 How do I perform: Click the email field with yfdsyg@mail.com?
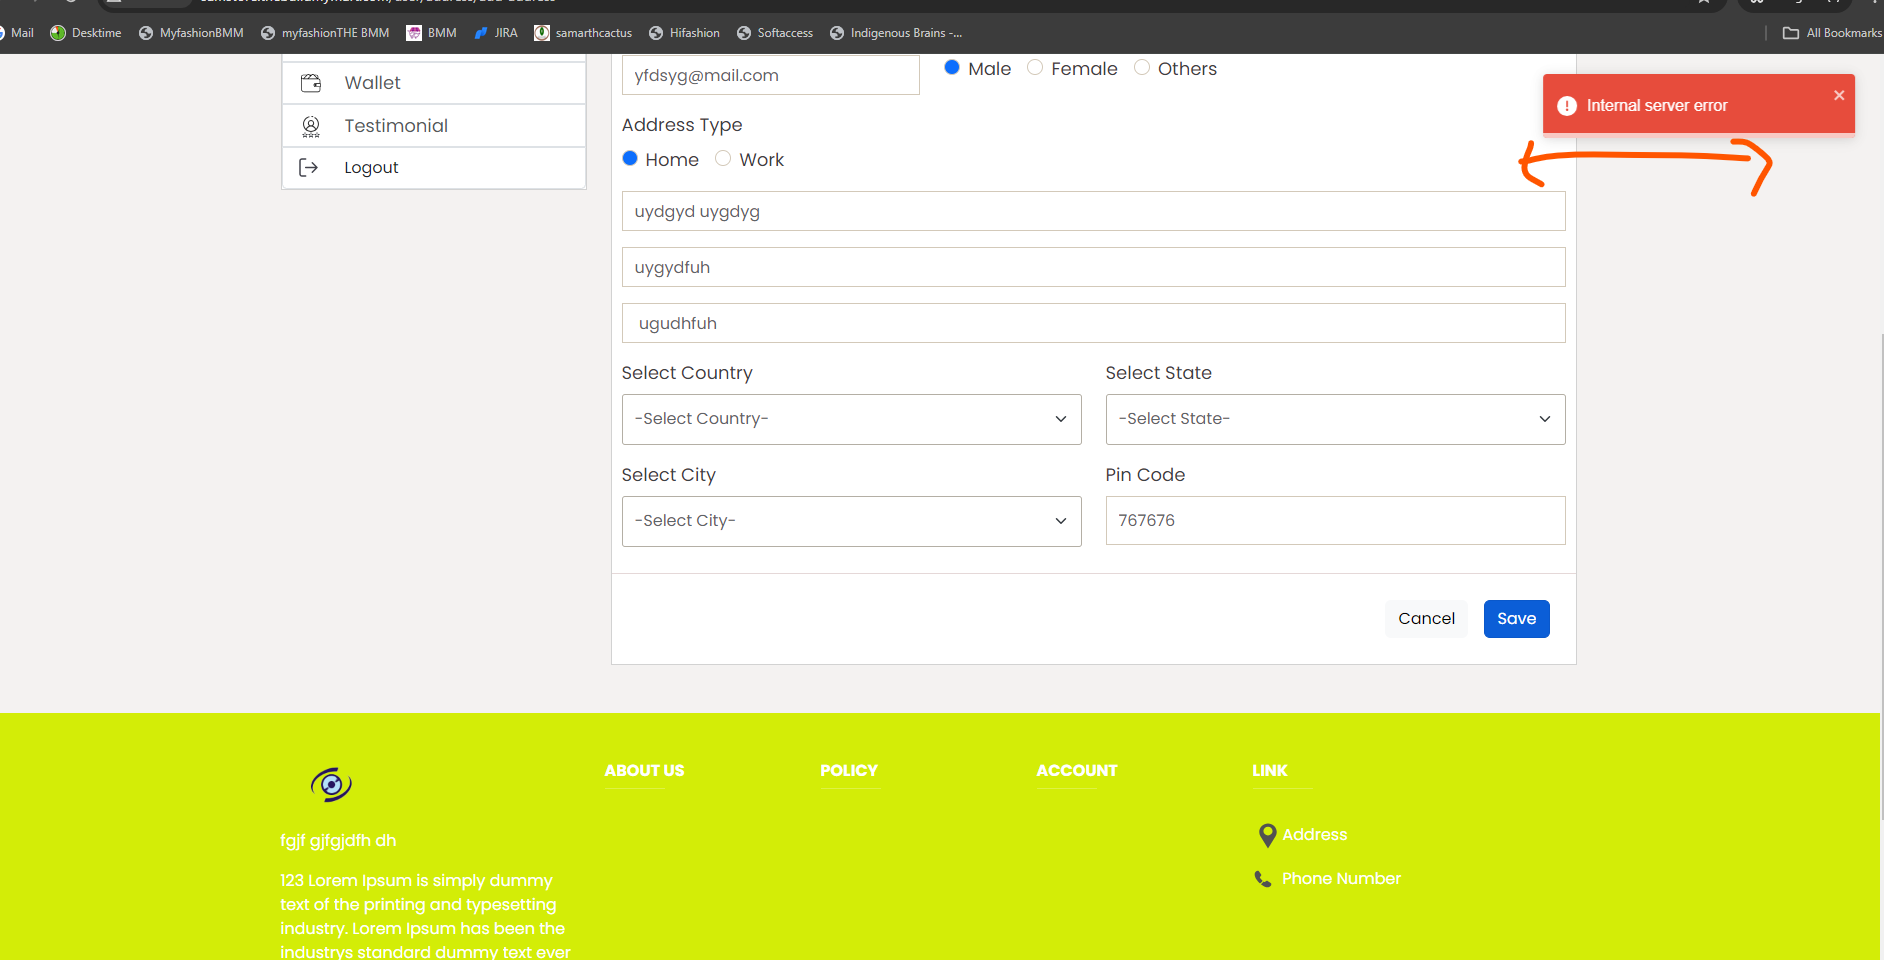771,75
